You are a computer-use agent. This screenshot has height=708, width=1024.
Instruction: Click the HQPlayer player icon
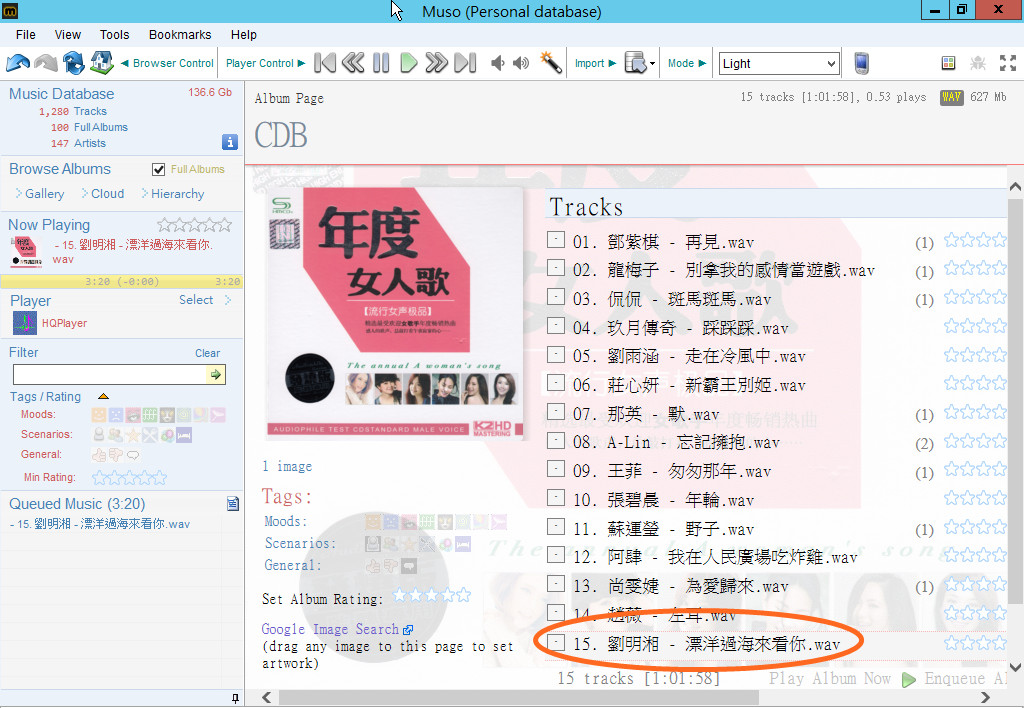(x=25, y=323)
